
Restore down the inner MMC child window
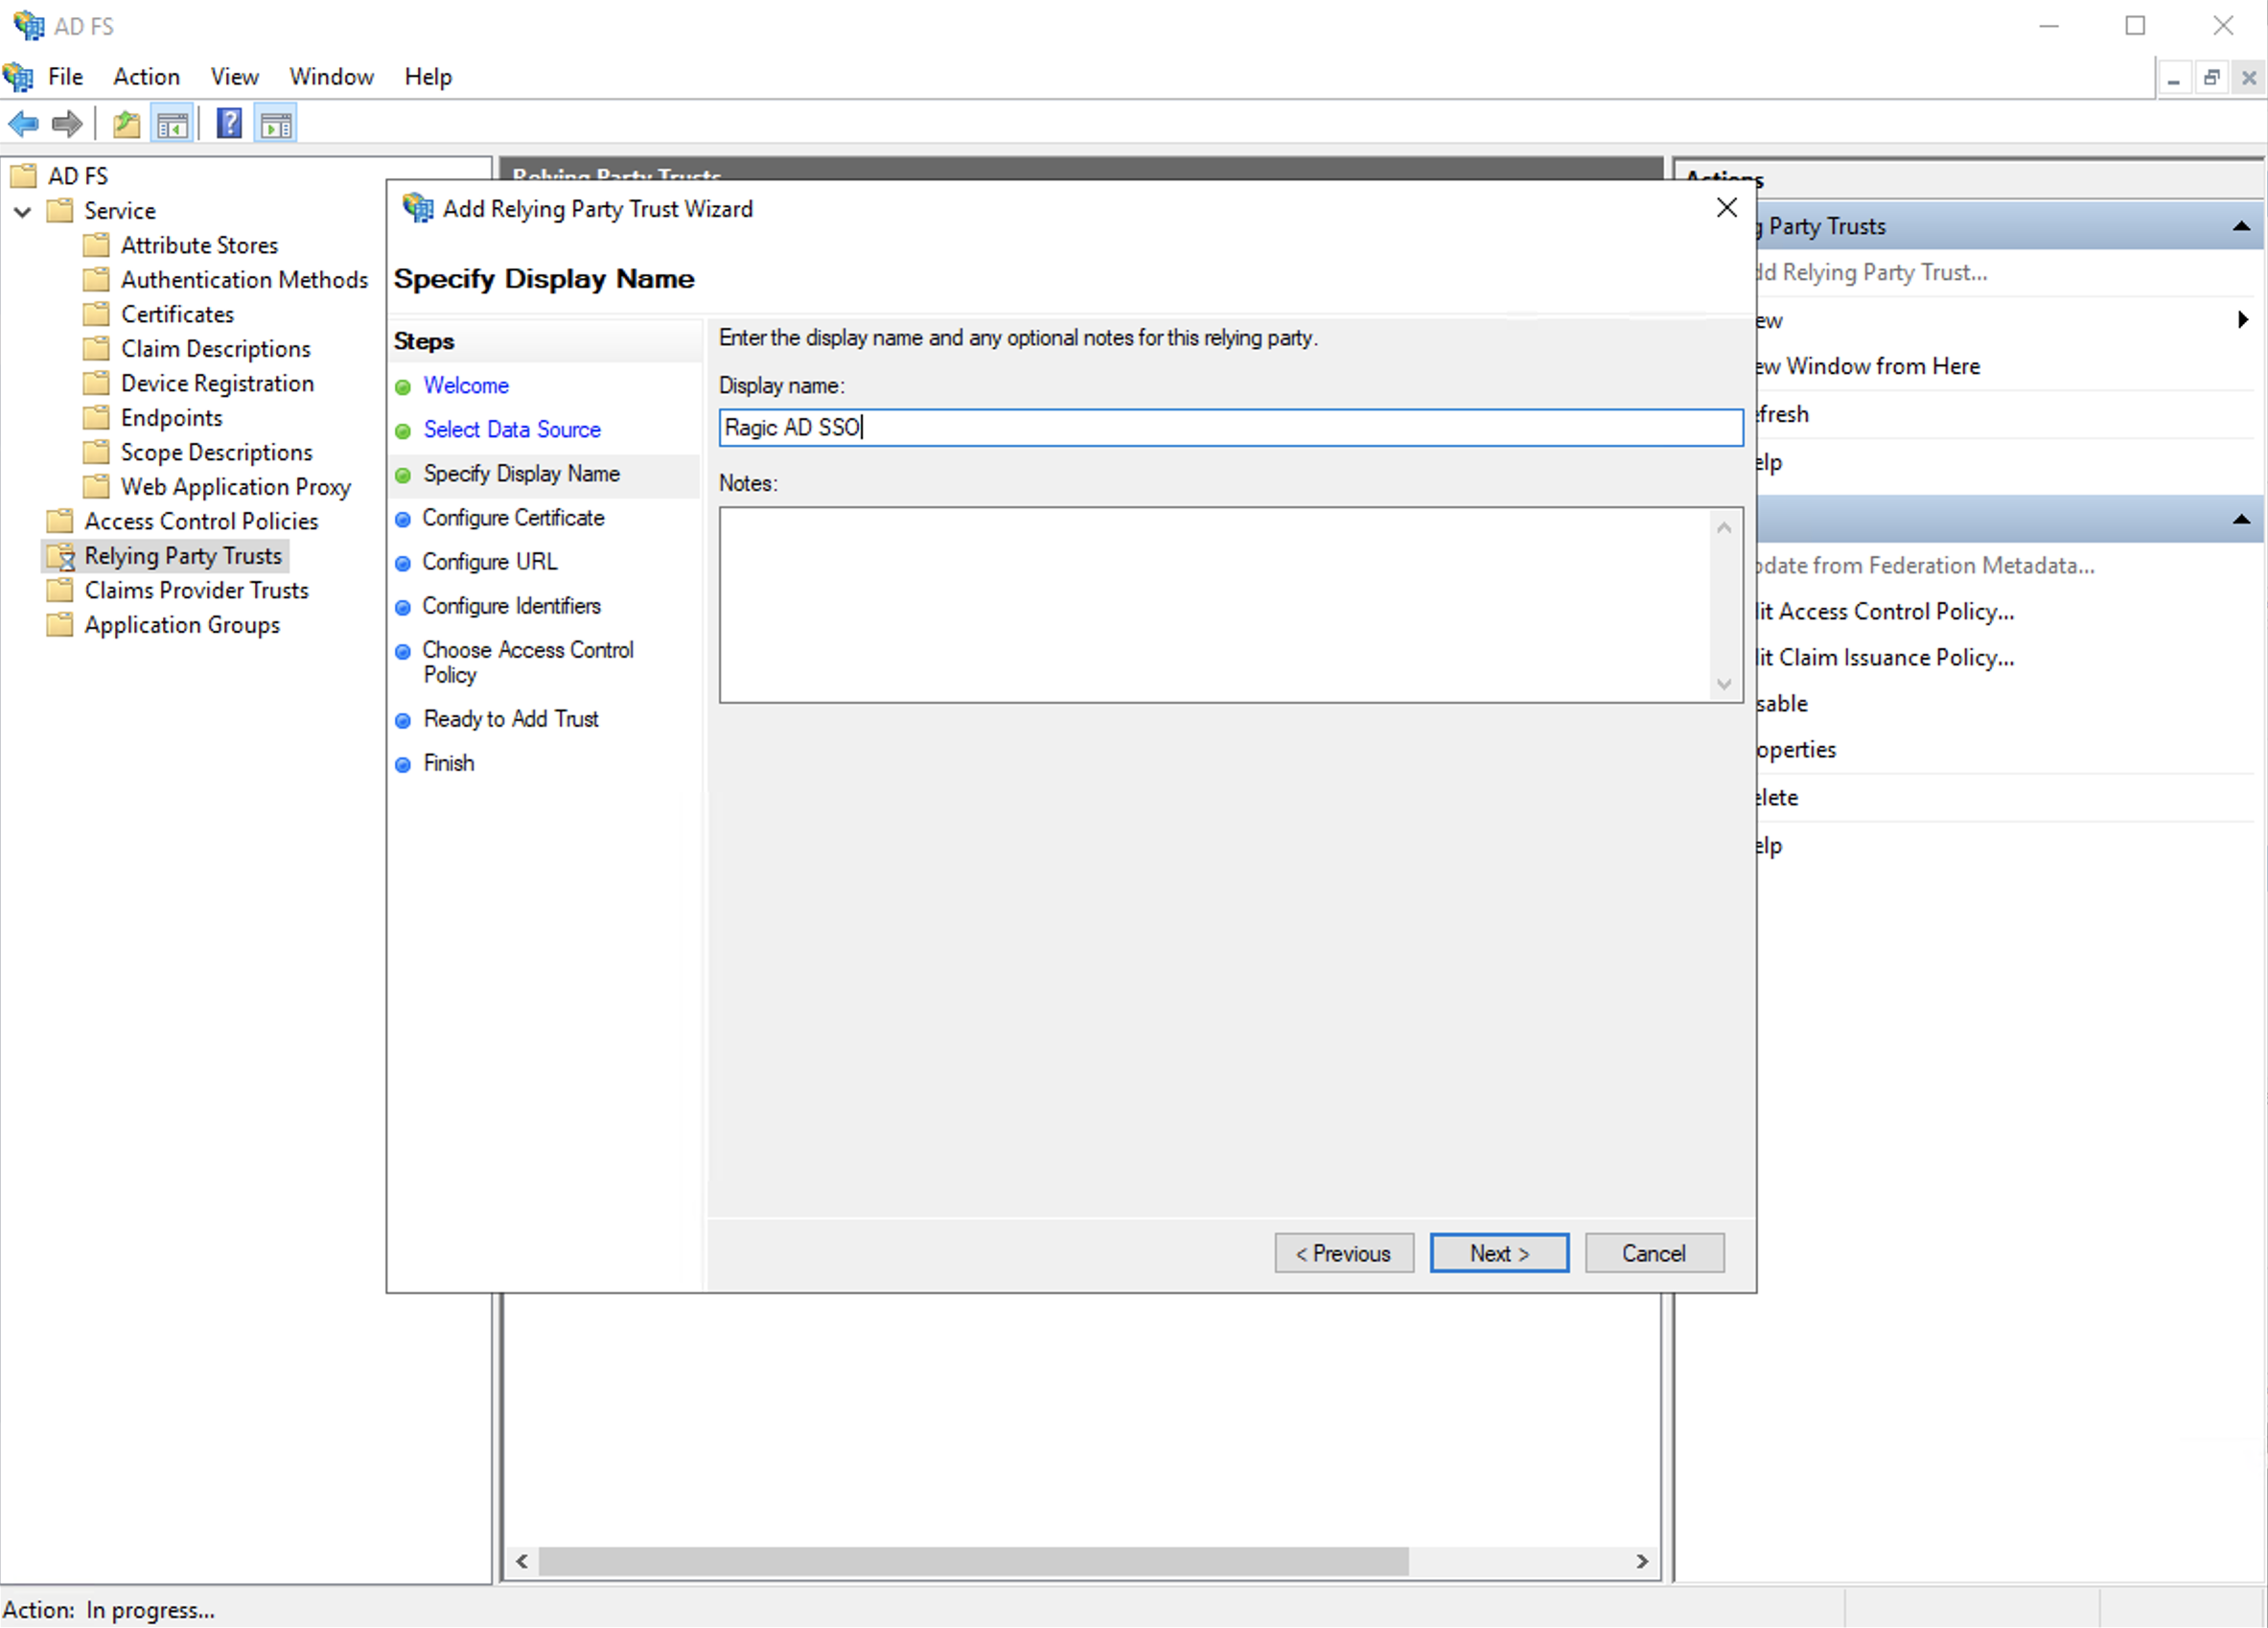(x=2211, y=77)
